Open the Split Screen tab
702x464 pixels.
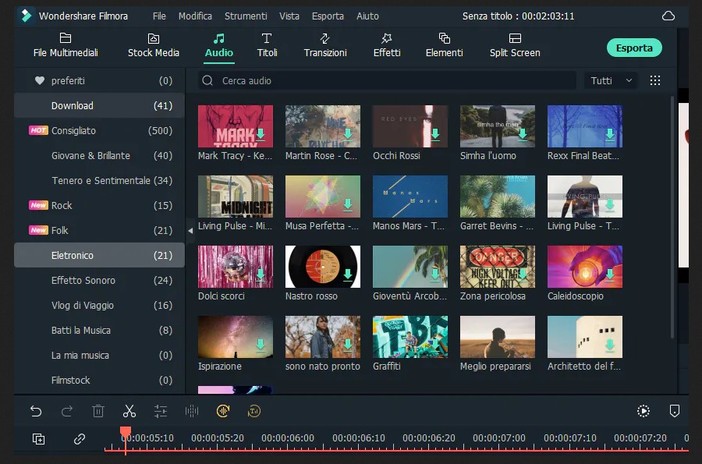[x=514, y=45]
